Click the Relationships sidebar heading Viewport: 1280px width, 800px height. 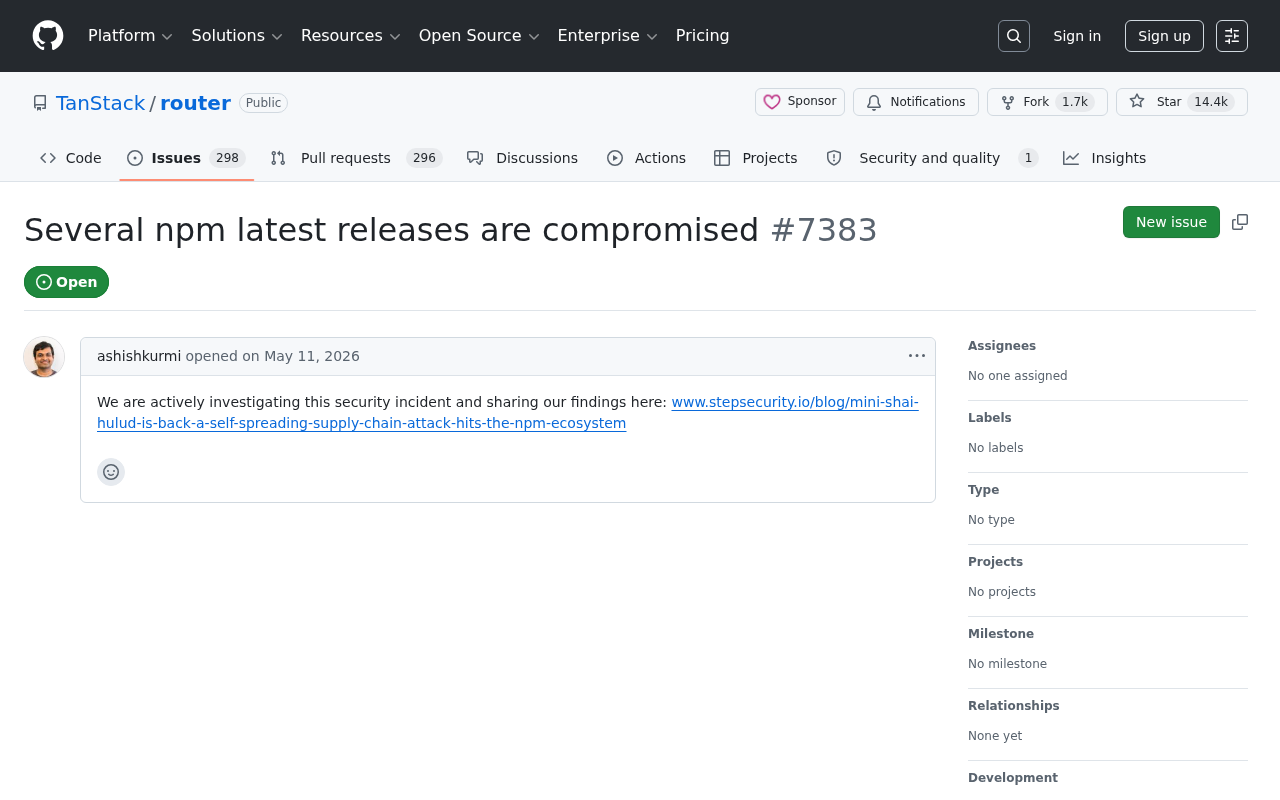[x=1014, y=706]
